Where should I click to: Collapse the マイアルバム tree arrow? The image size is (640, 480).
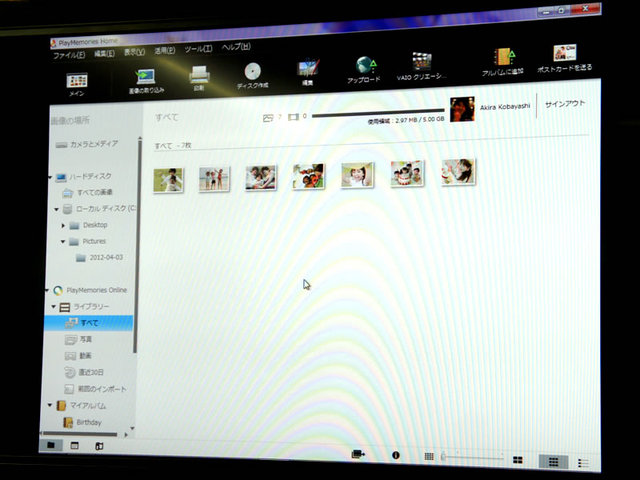click(50, 405)
